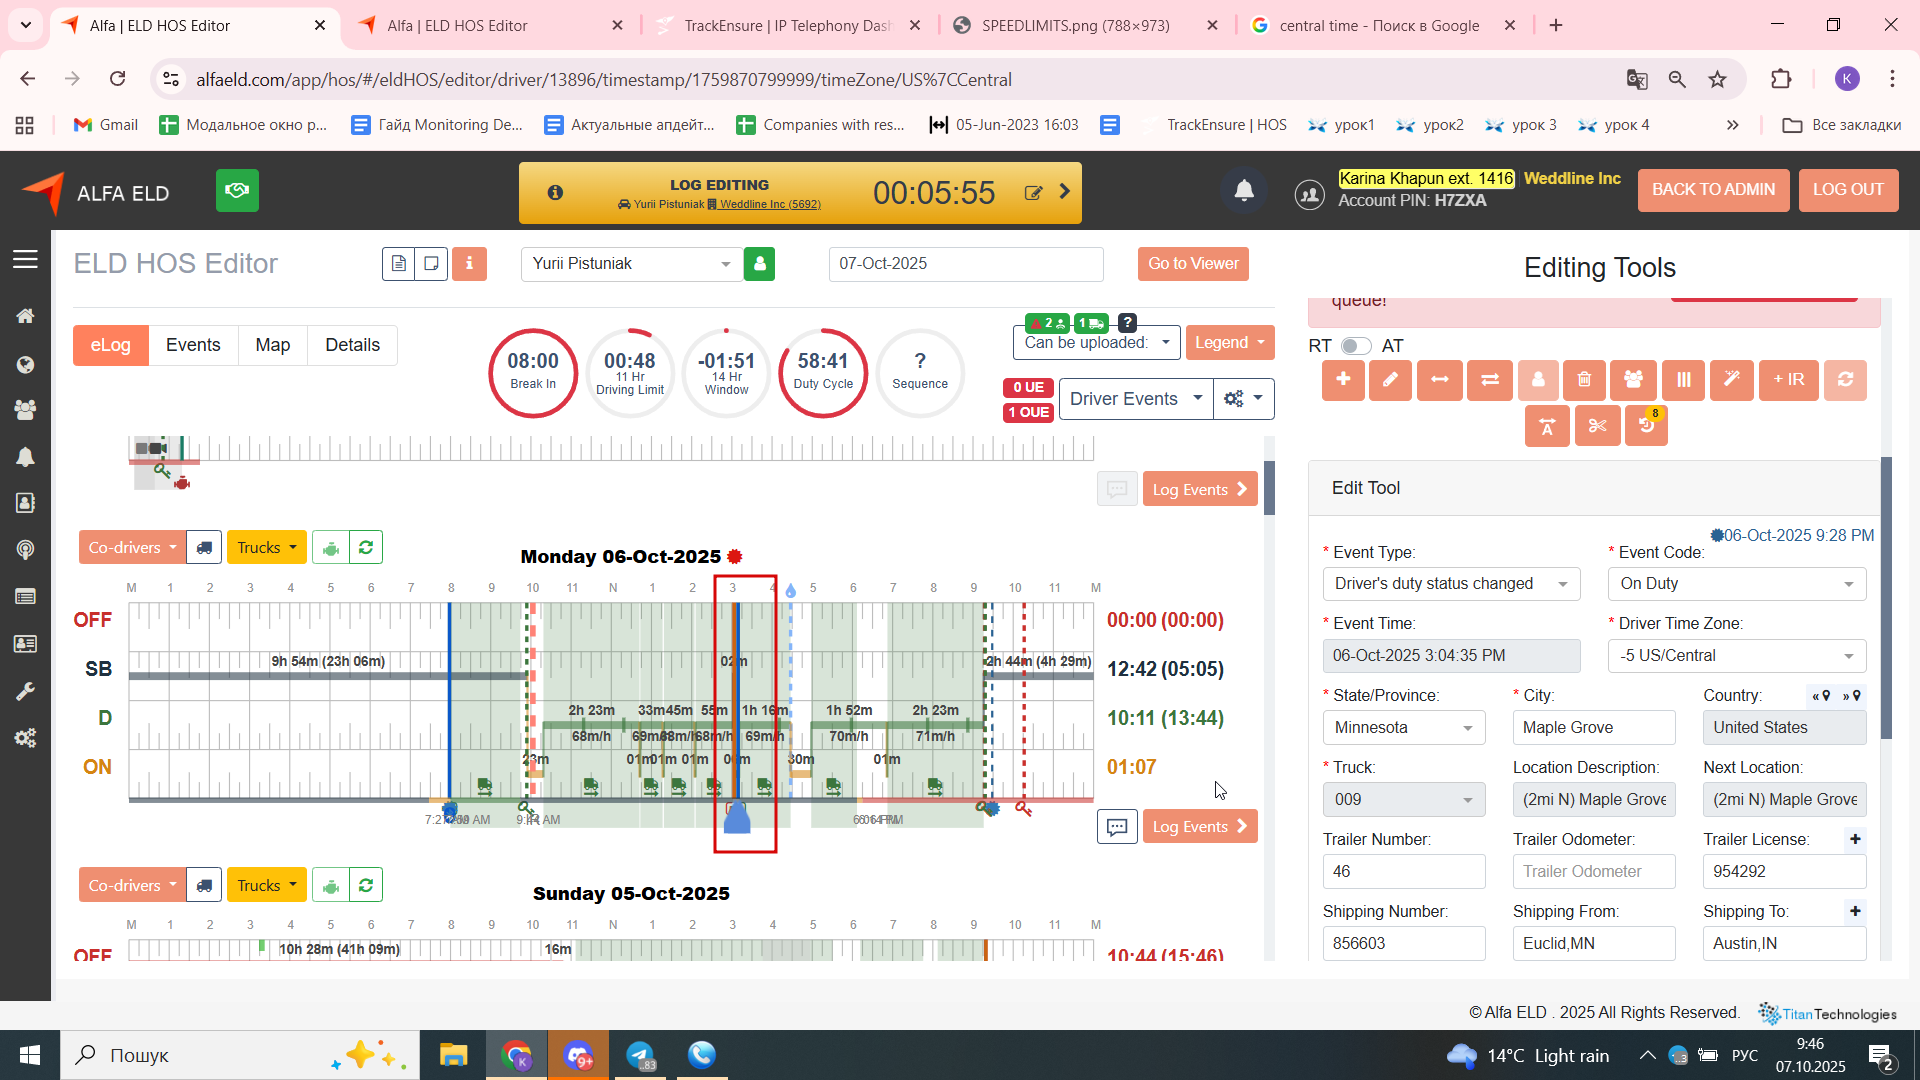
Task: Switch to the Map tab
Action: coord(272,345)
